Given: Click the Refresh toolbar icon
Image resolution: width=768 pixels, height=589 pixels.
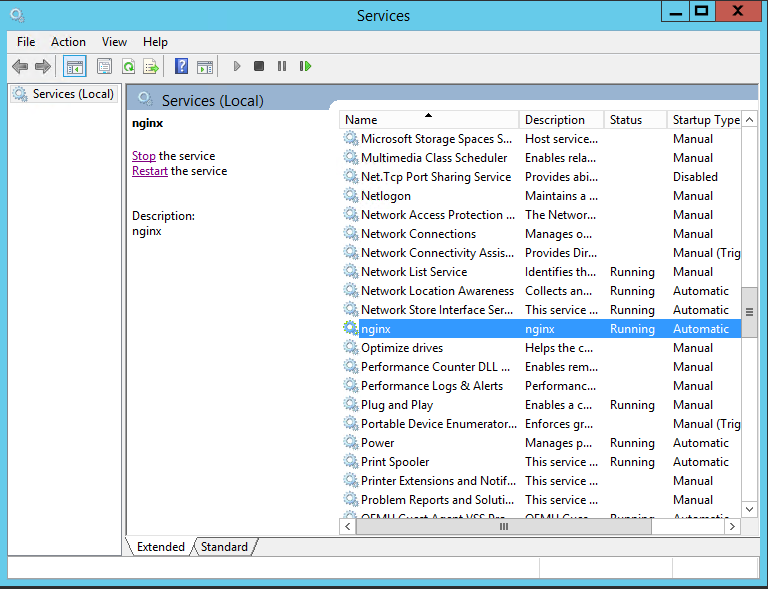Looking at the screenshot, I should [x=128, y=66].
